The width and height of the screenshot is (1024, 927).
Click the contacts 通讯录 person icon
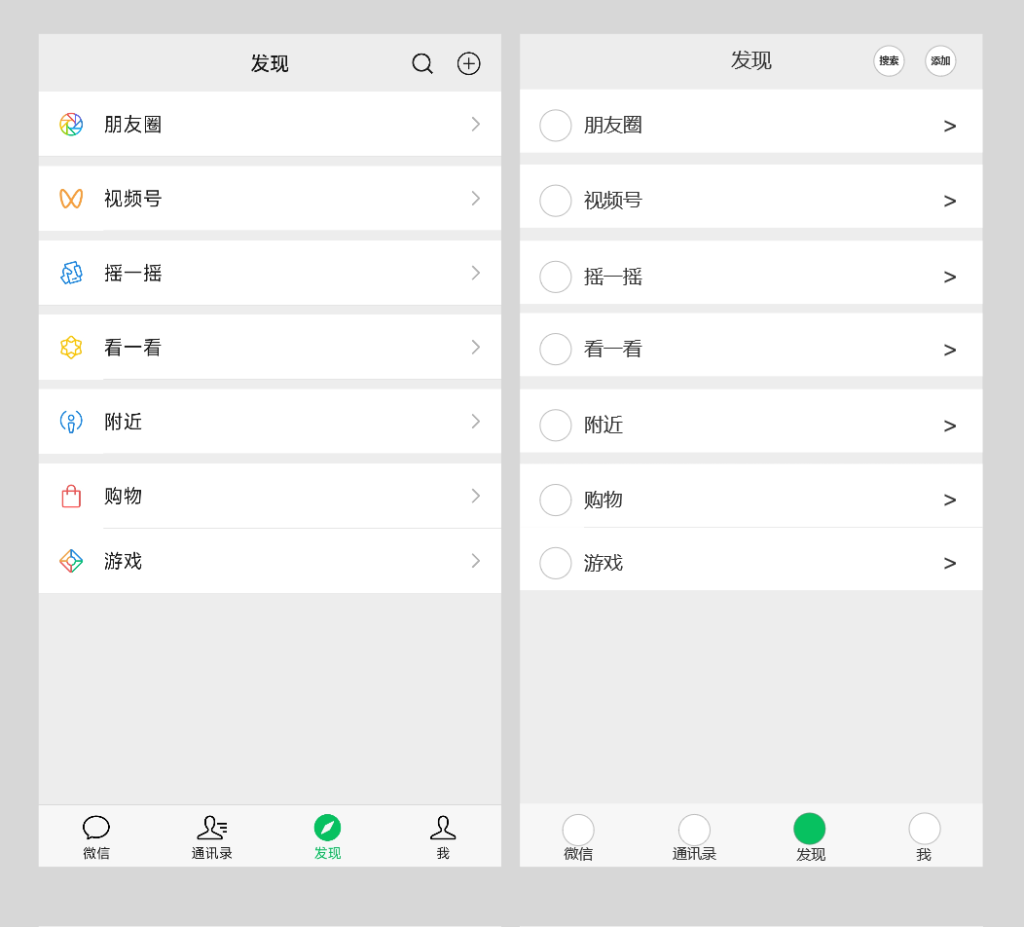(x=212, y=827)
